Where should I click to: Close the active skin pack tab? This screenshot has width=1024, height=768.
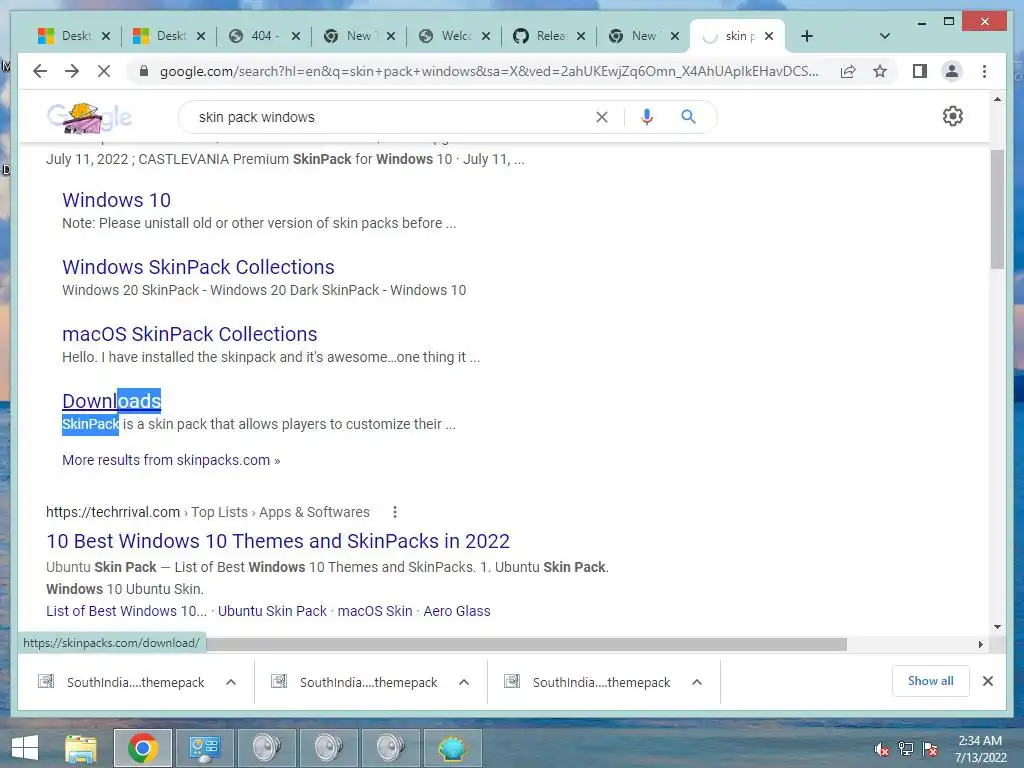(769, 36)
